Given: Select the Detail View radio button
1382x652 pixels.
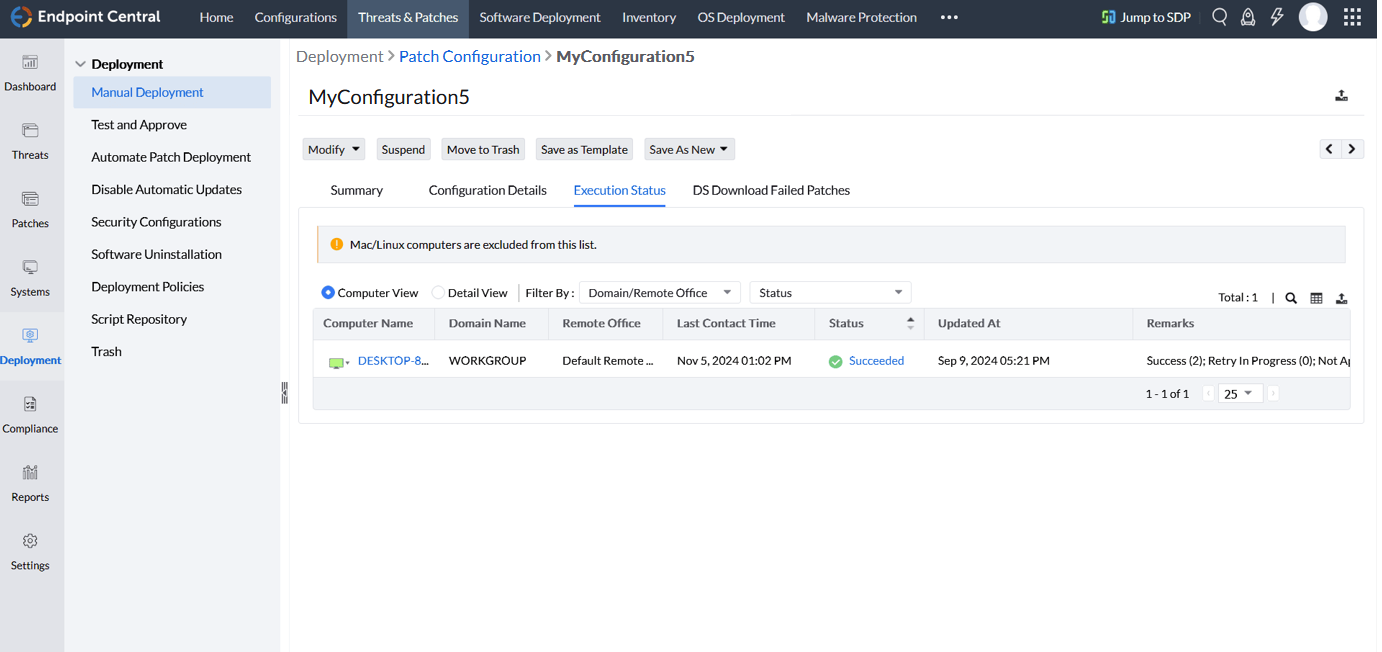Looking at the screenshot, I should pos(438,293).
